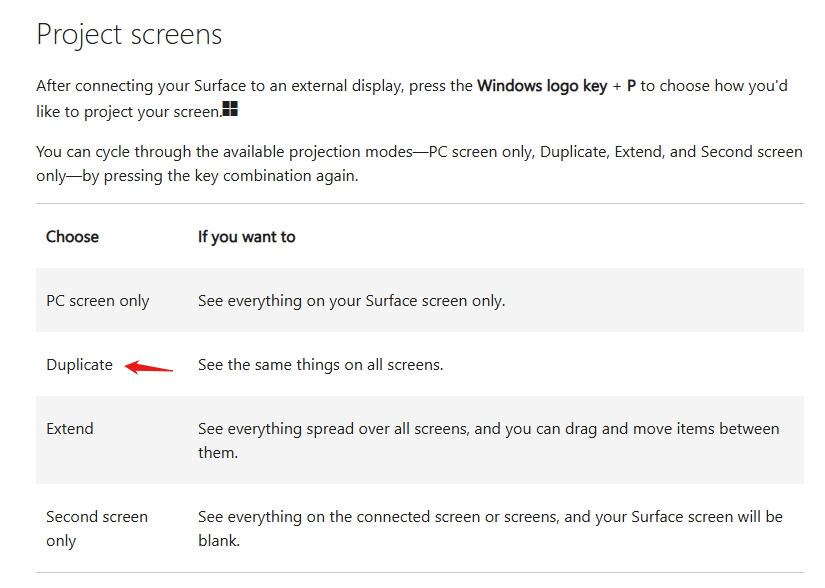This screenshot has width=825, height=588.
Task: Click 'Second screen only' row label
Action: coord(97,529)
